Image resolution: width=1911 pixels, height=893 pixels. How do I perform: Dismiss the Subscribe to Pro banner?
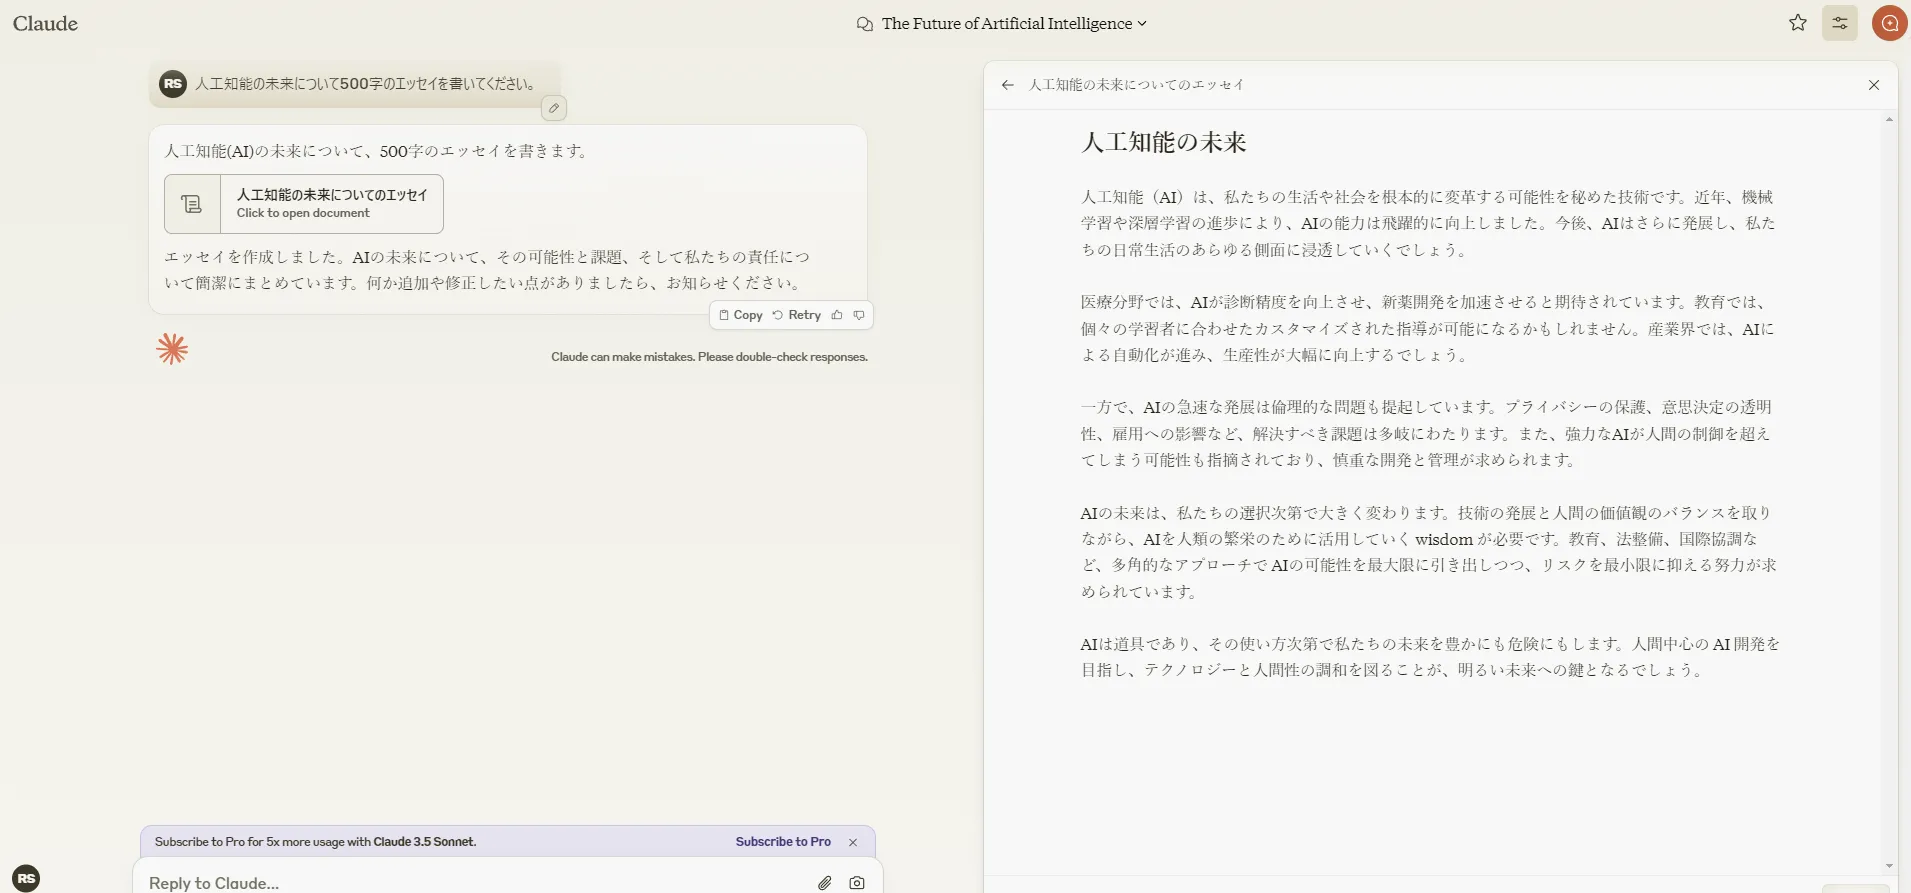tap(853, 842)
